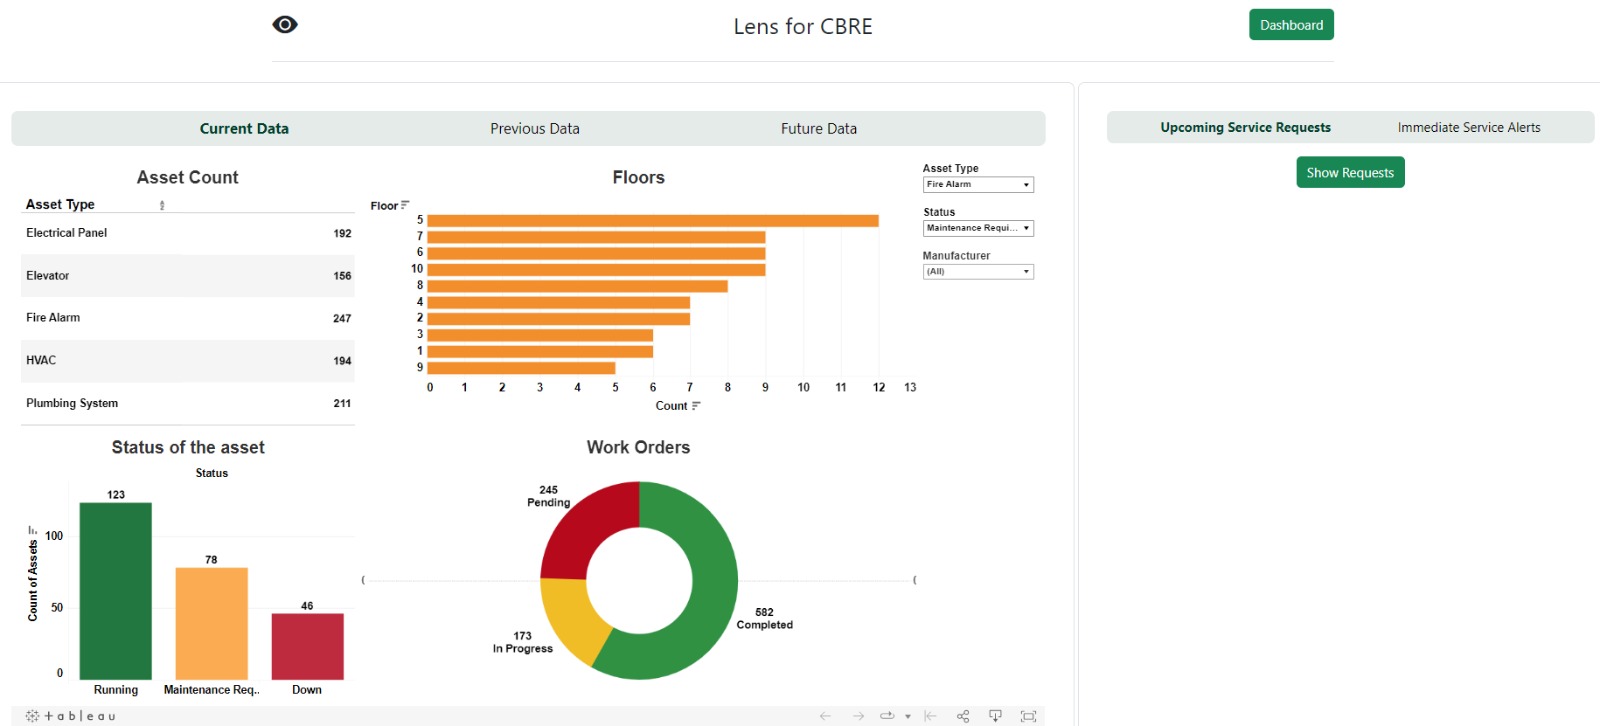Select the Elevator row
The width and height of the screenshot is (1600, 726).
click(188, 276)
